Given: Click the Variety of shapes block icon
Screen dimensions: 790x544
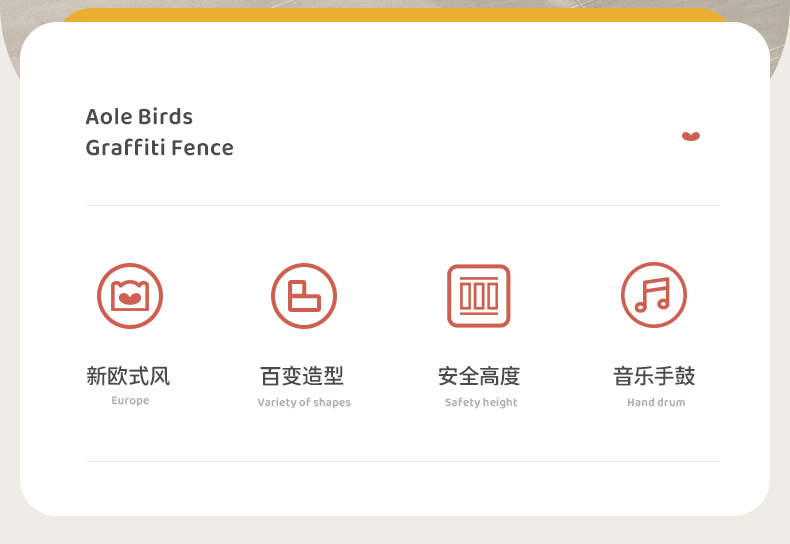Looking at the screenshot, I should click(x=304, y=296).
